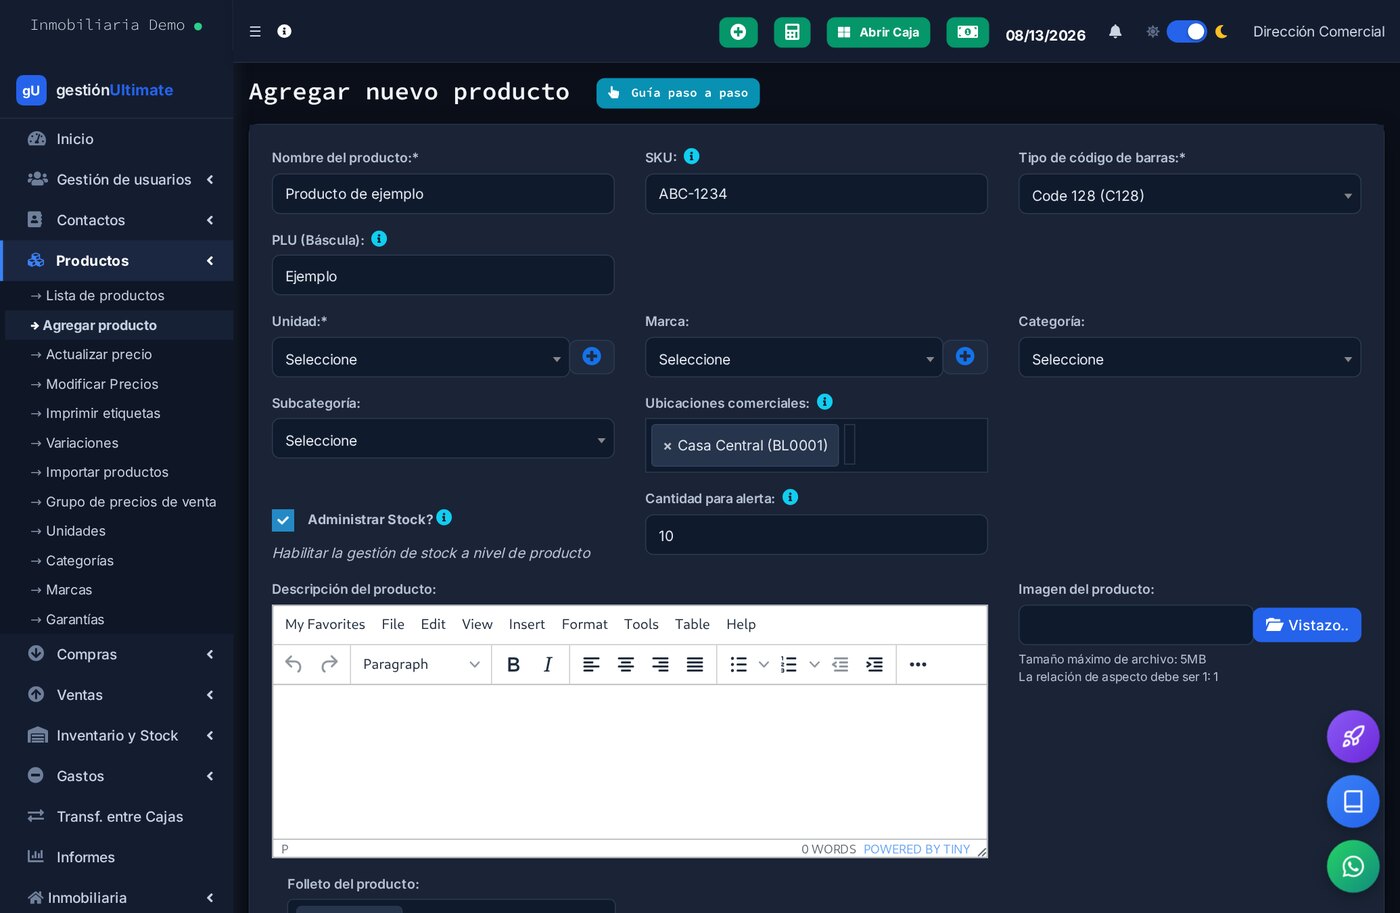Screen dimensions: 1400x913
Task: Open the Subcategoría dropdown
Action: tap(442, 439)
